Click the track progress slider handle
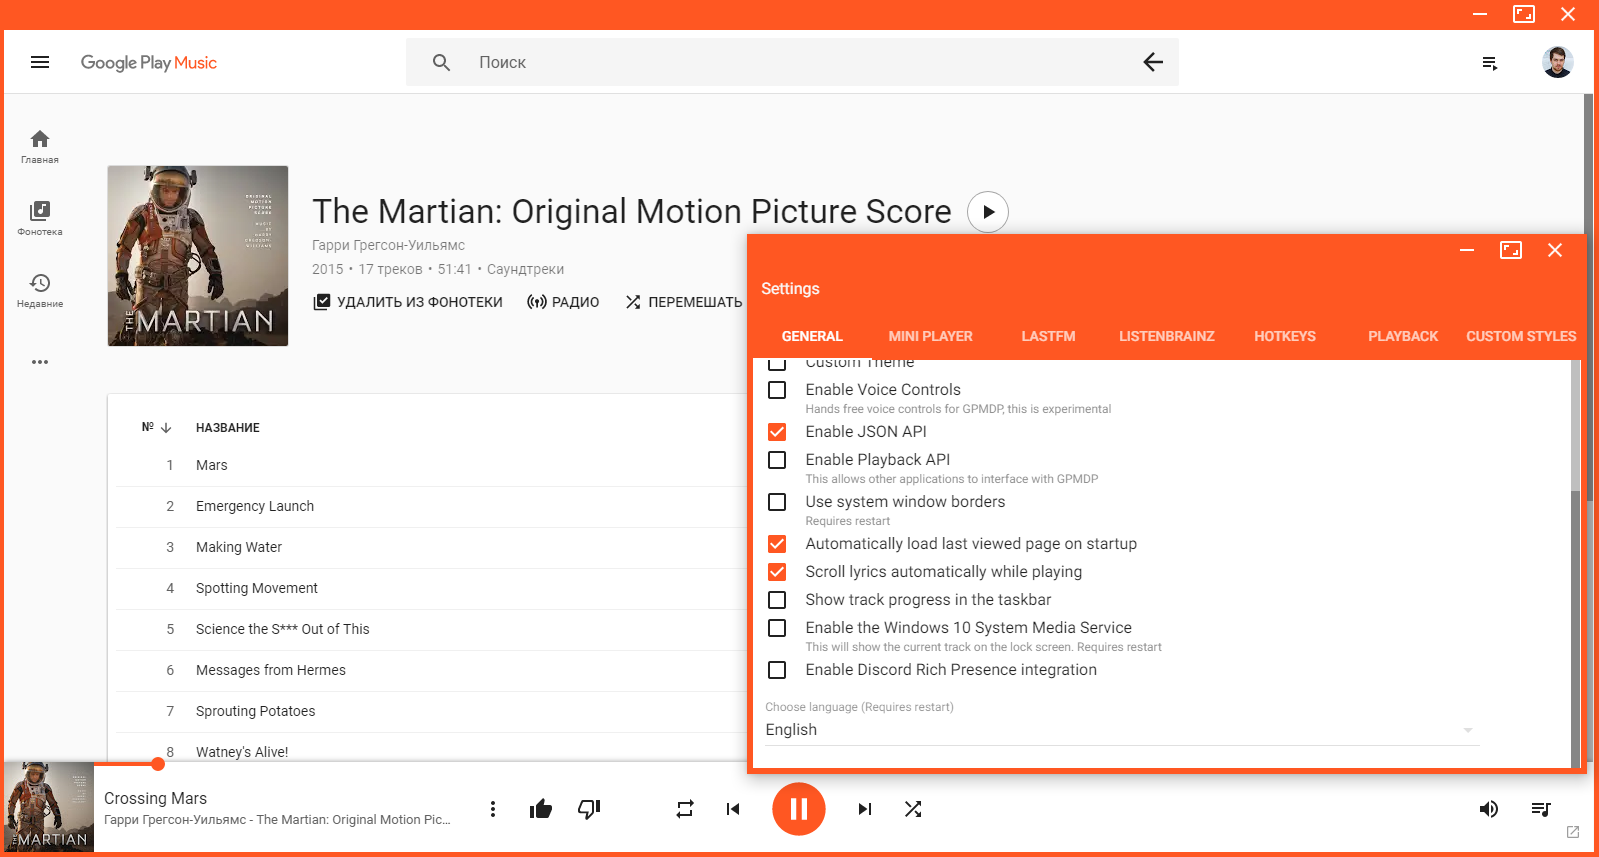1599x857 pixels. tap(158, 764)
